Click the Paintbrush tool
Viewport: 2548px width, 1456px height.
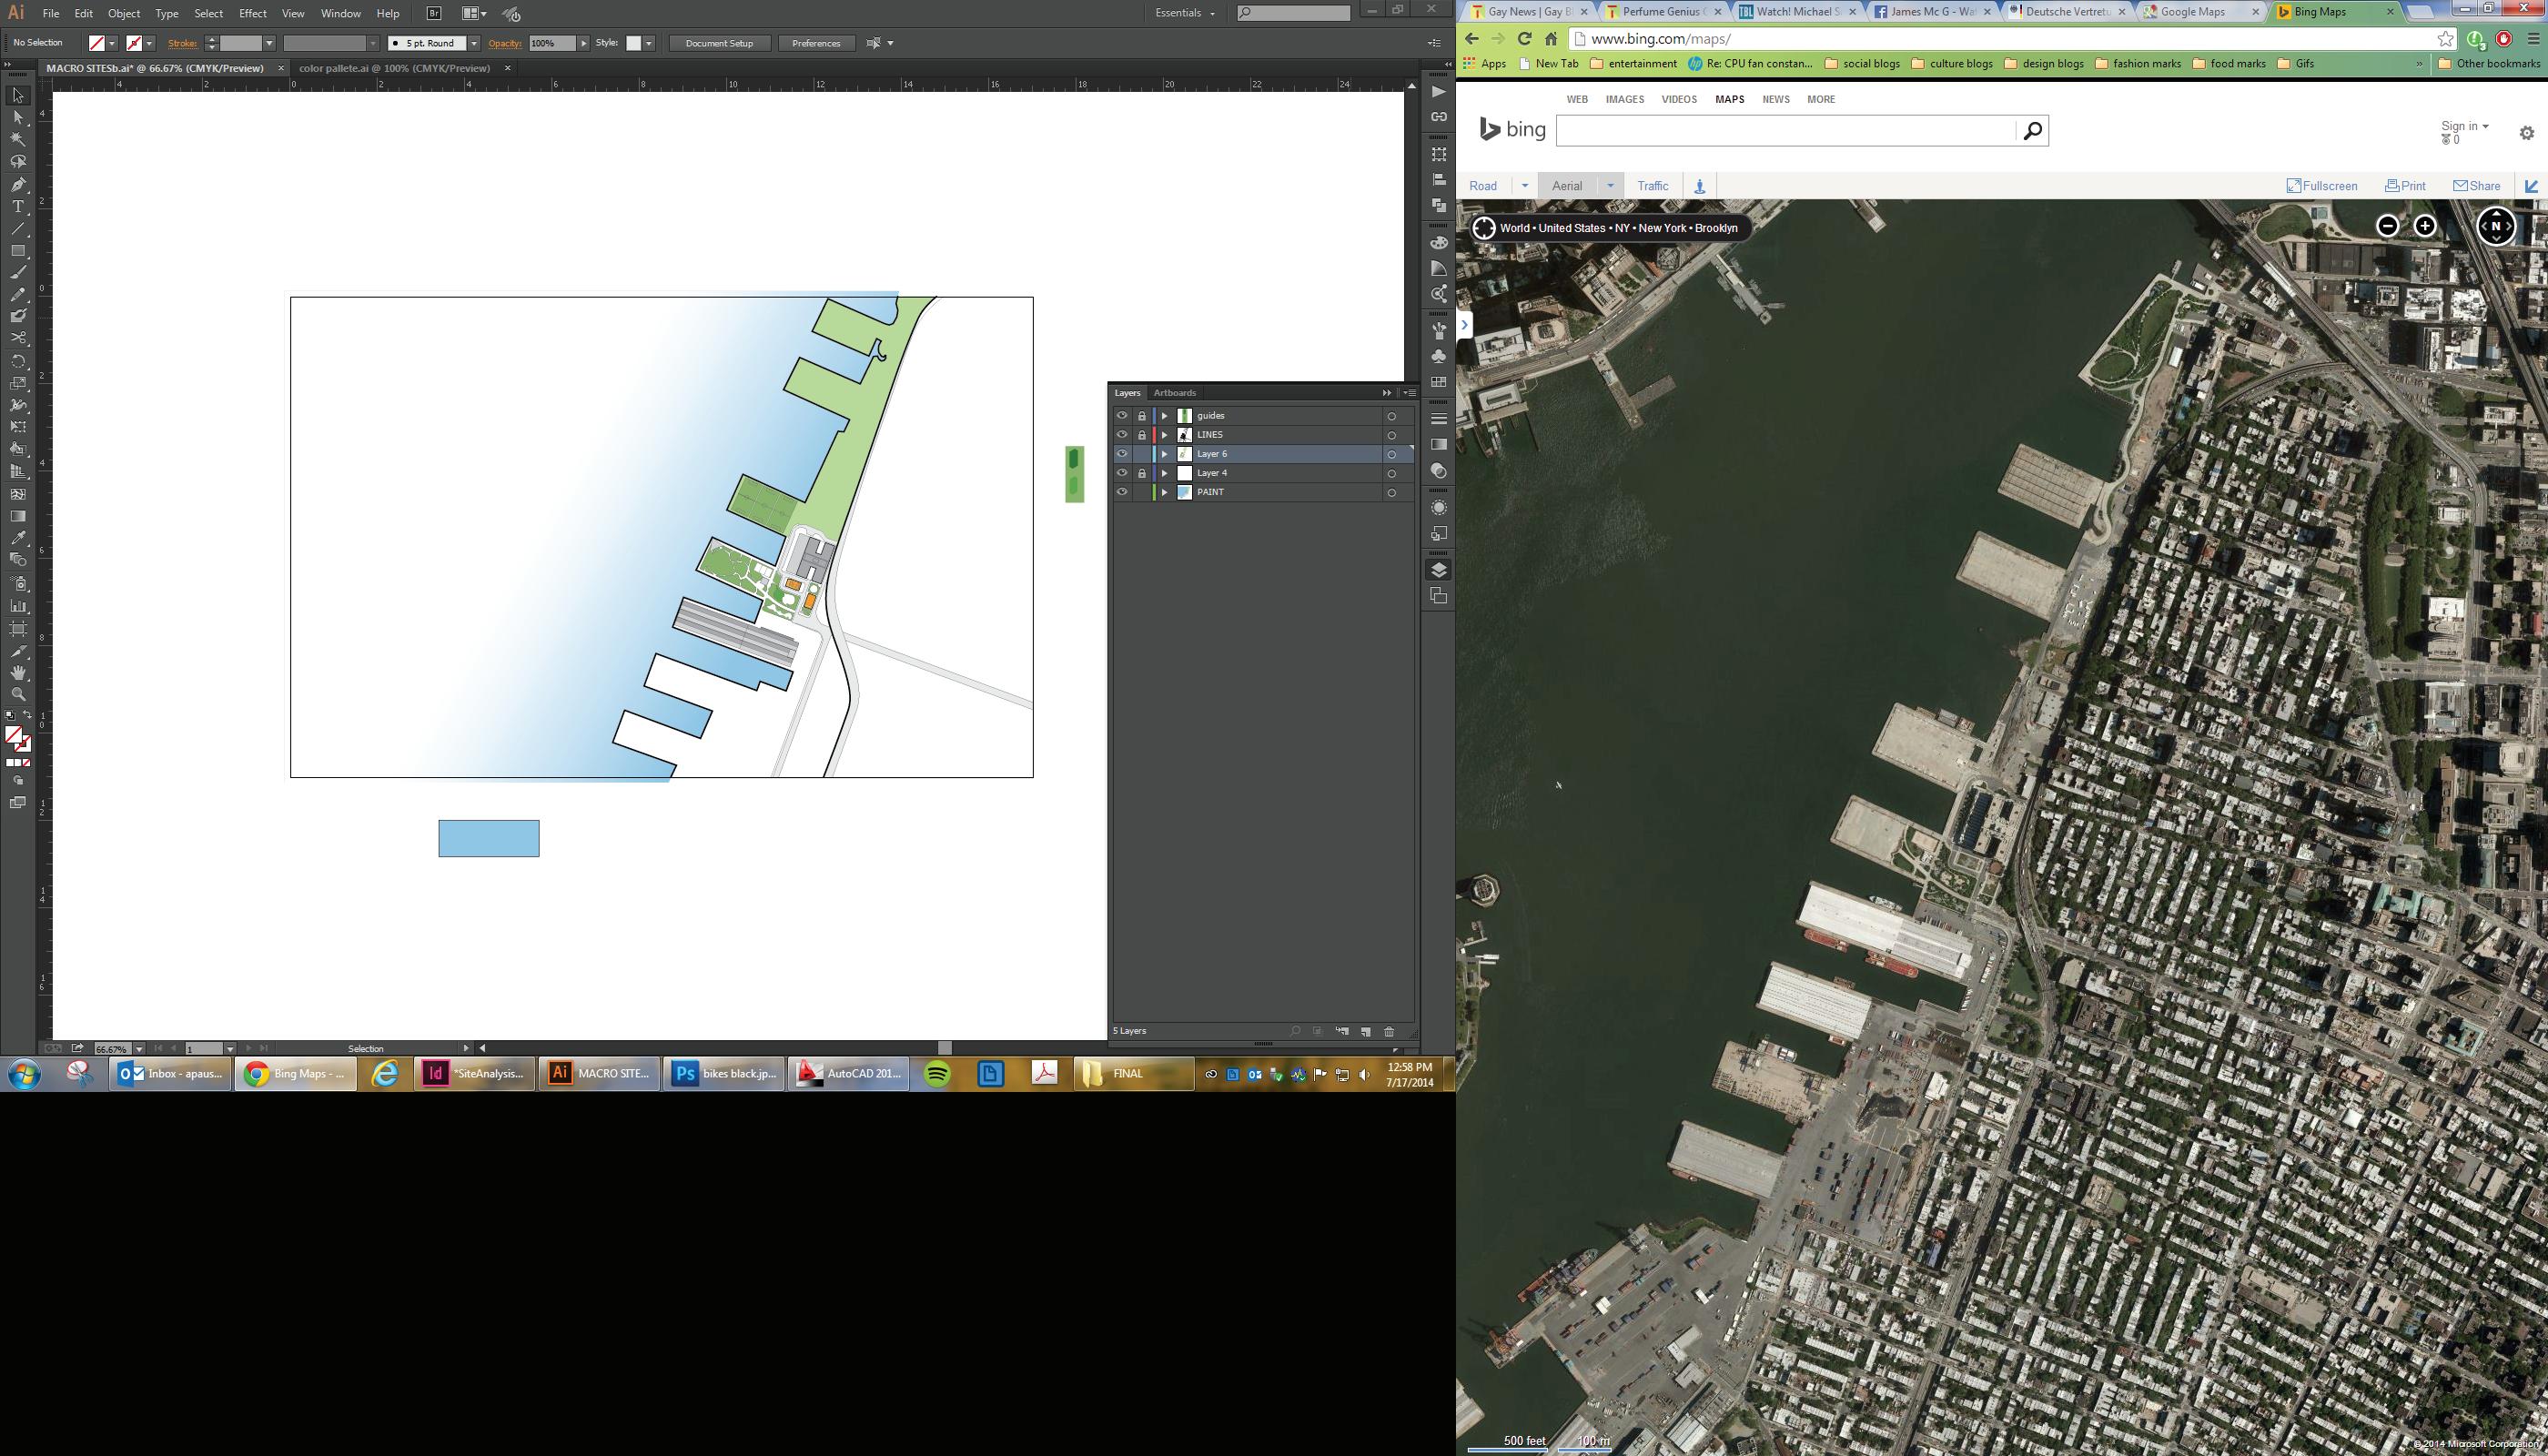(x=18, y=272)
